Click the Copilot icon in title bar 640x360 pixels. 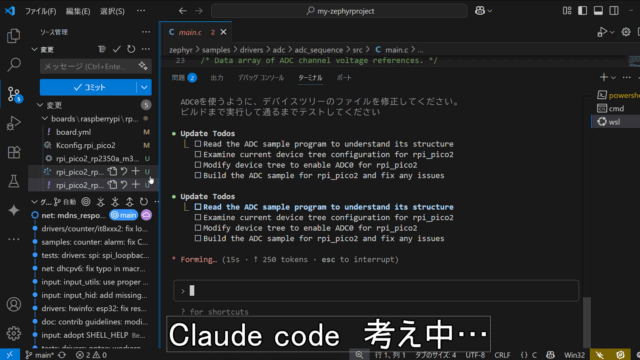point(480,11)
